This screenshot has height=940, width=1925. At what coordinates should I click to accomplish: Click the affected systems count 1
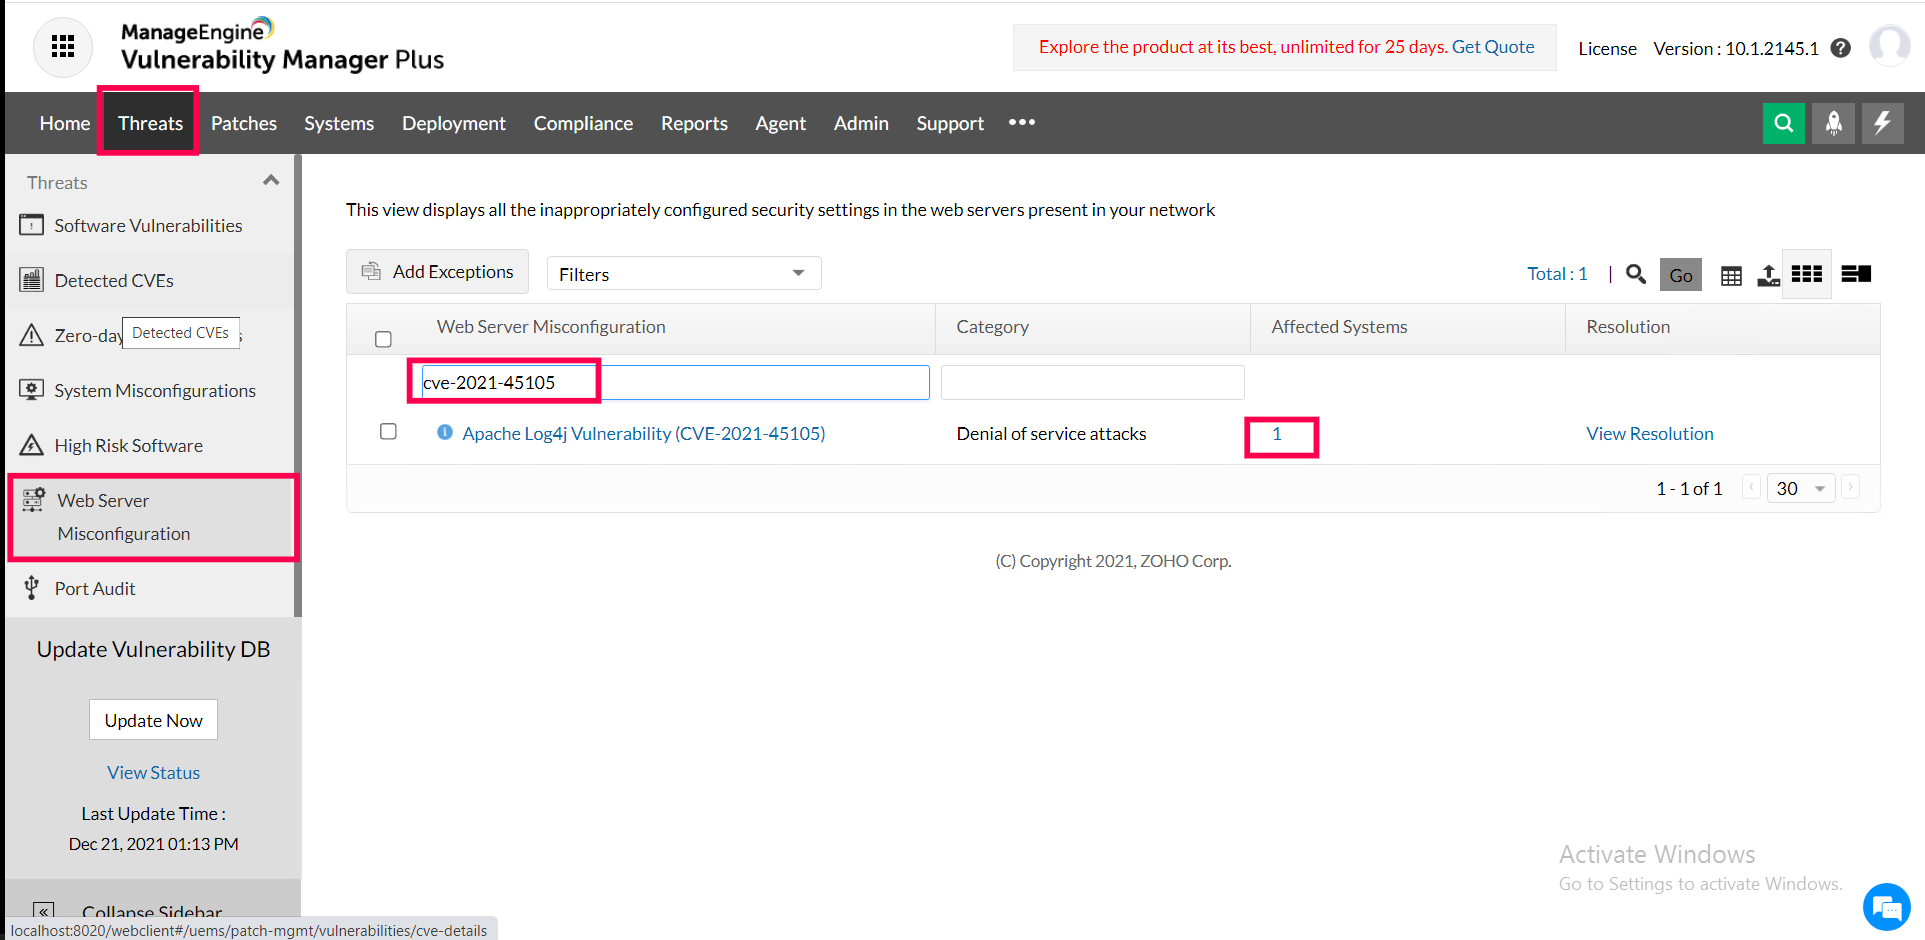point(1277,433)
